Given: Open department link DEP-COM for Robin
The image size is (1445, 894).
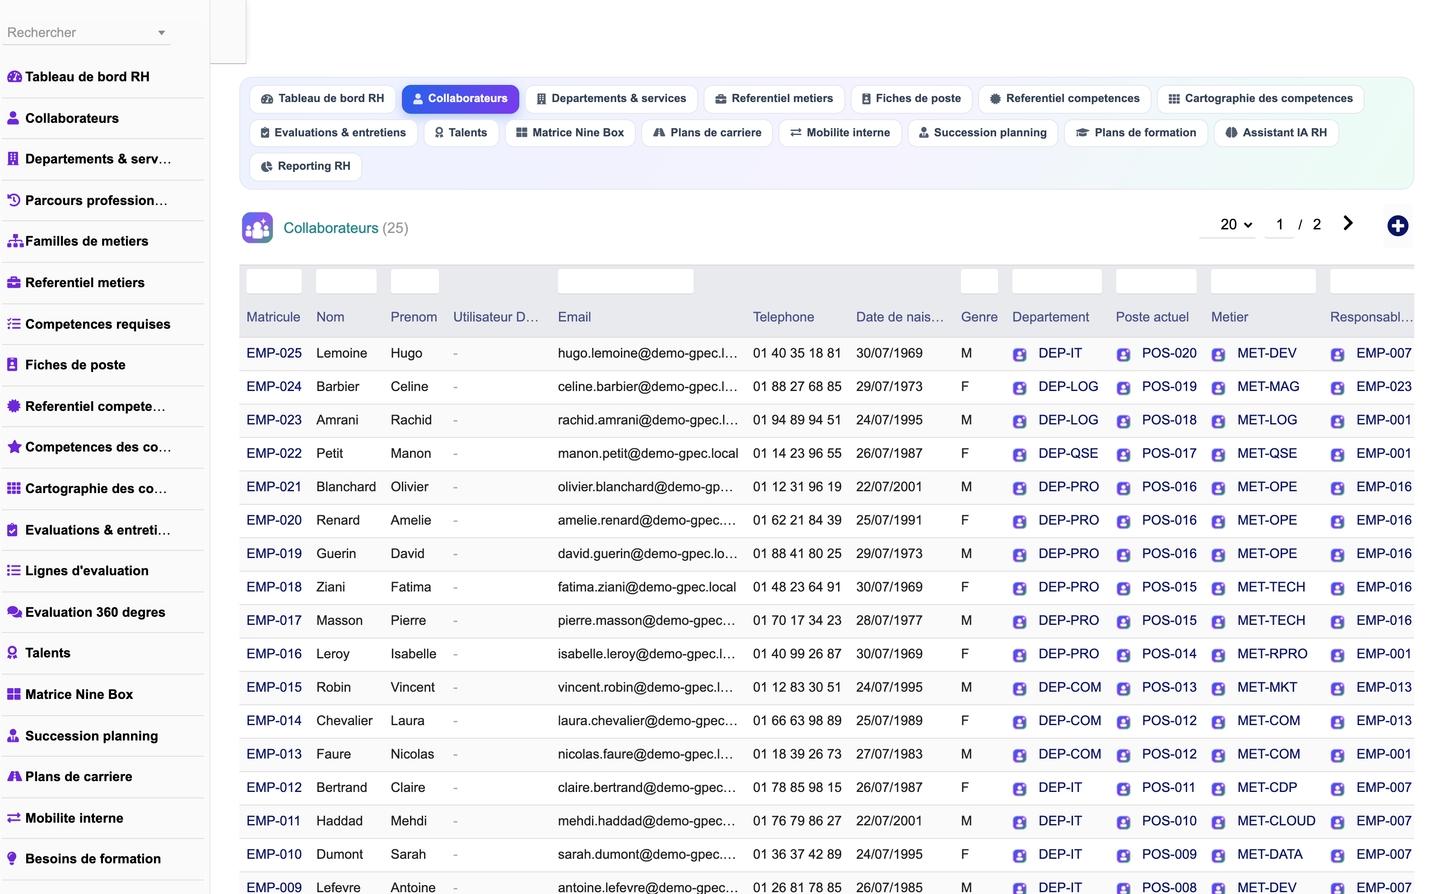Looking at the screenshot, I should point(1069,688).
